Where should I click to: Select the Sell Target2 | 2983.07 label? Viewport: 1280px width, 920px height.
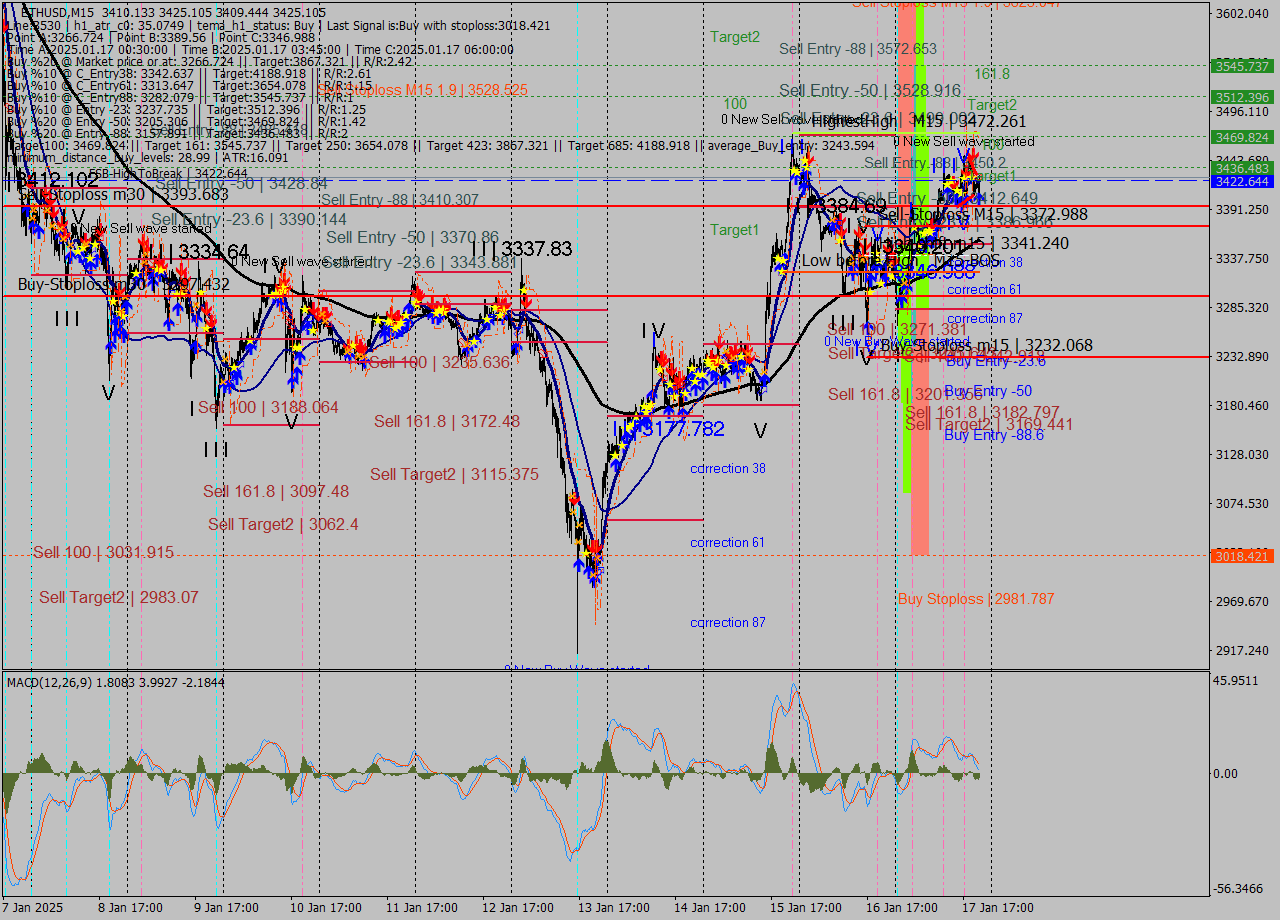[x=119, y=597]
